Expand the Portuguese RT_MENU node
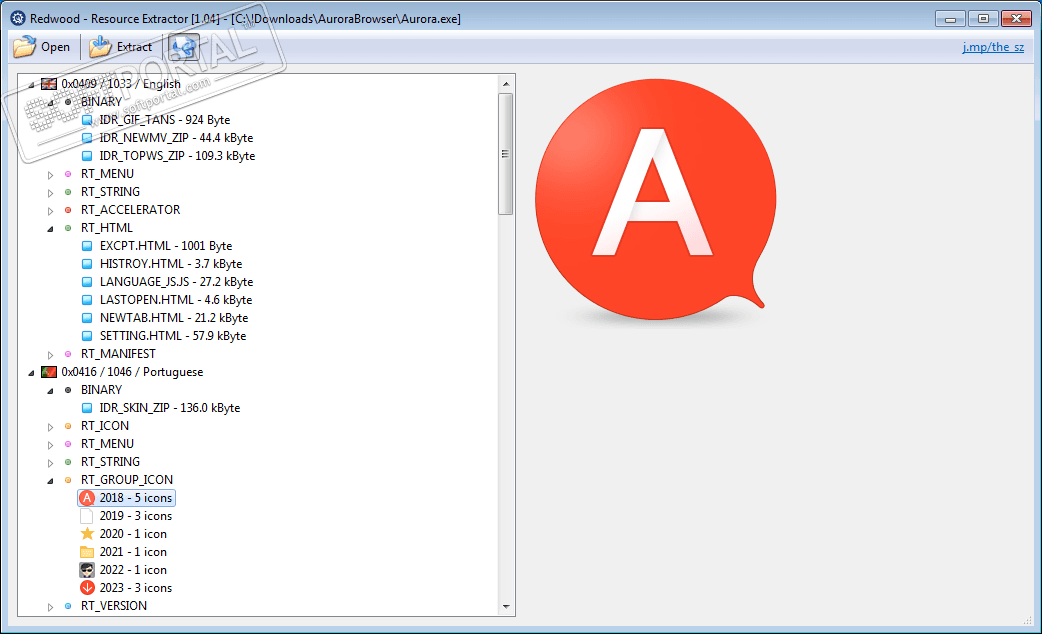1042x634 pixels. click(x=51, y=445)
